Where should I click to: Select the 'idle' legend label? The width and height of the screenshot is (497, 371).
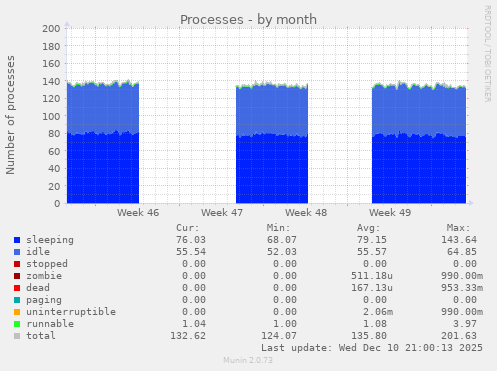[x=38, y=252]
